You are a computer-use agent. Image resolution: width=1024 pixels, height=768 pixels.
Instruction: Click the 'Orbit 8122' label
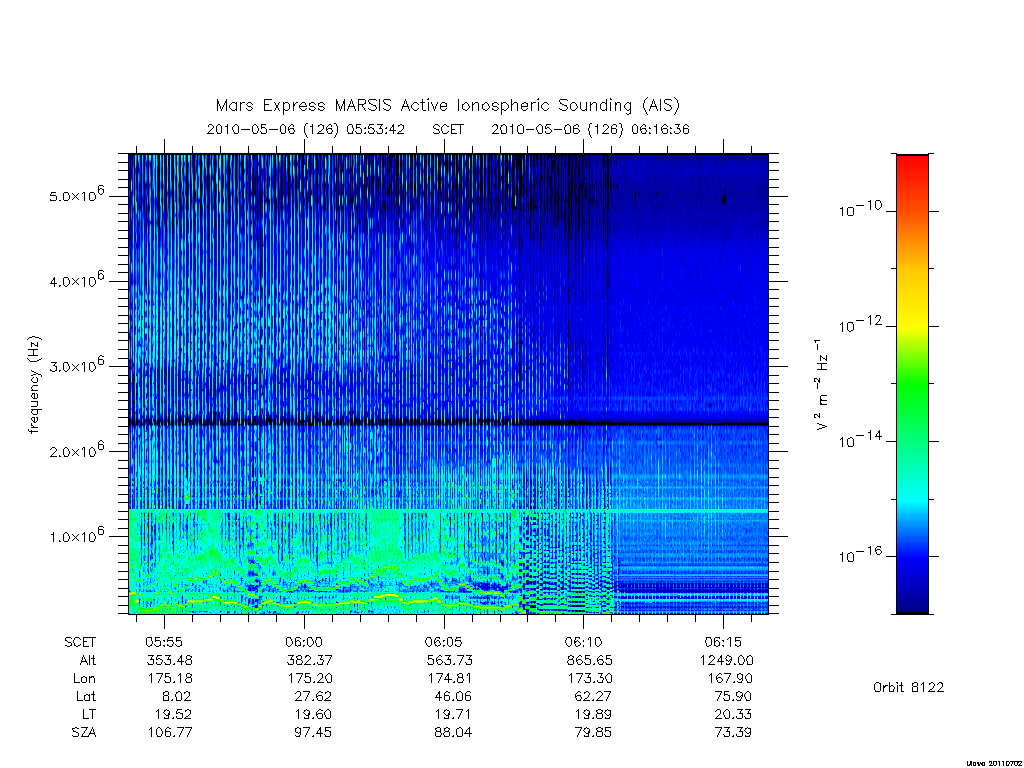click(x=908, y=687)
